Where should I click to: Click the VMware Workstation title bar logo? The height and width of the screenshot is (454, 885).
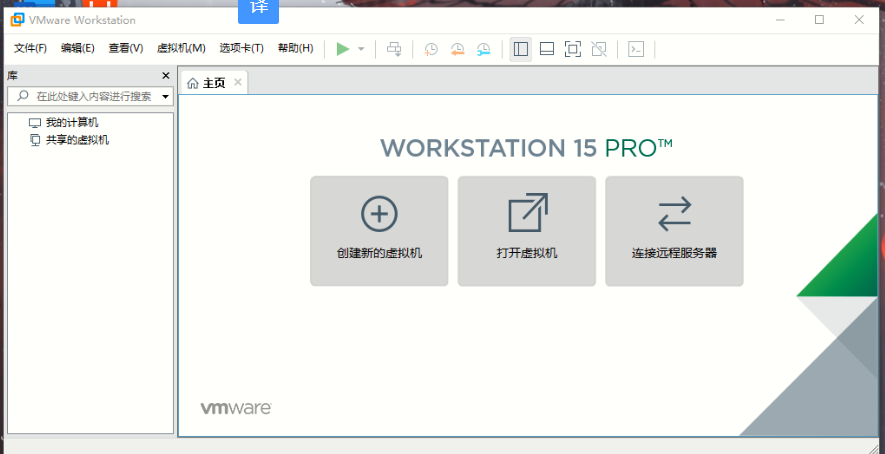tap(17, 20)
